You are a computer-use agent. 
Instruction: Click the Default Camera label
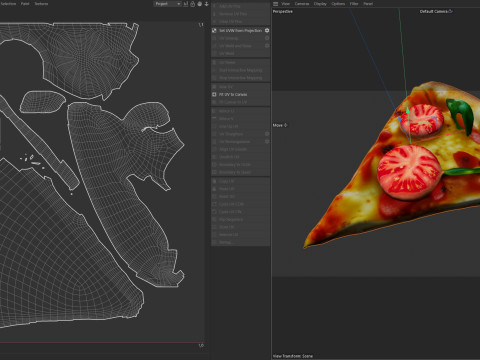[x=433, y=11]
